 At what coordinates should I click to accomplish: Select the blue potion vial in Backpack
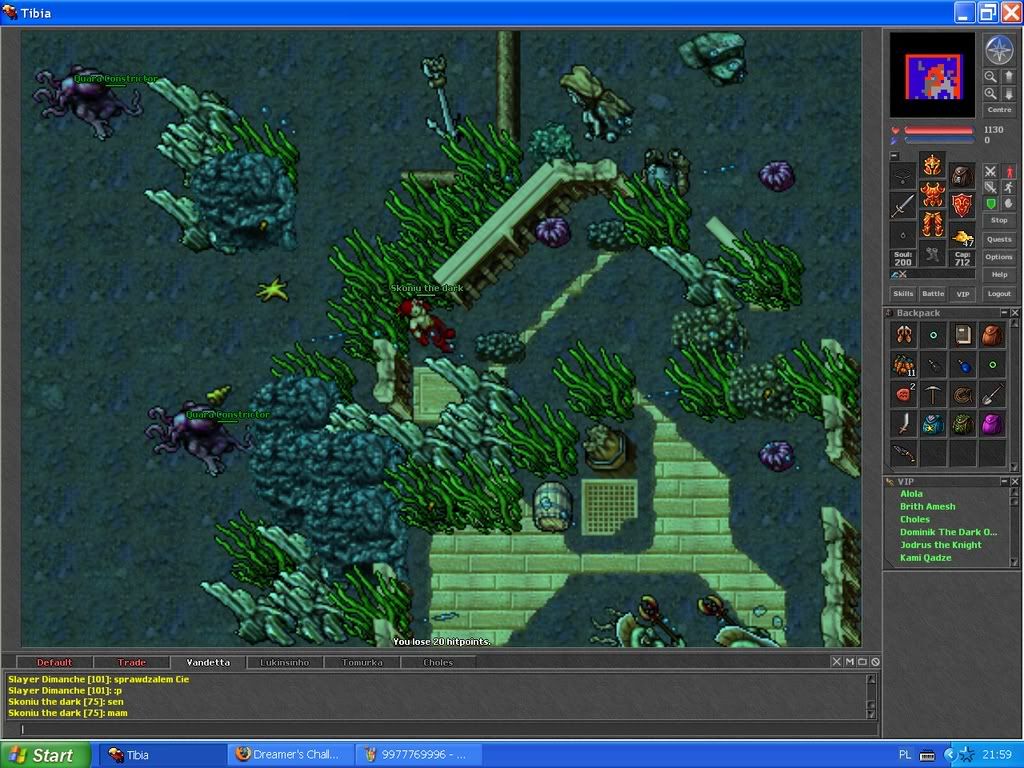(x=963, y=365)
